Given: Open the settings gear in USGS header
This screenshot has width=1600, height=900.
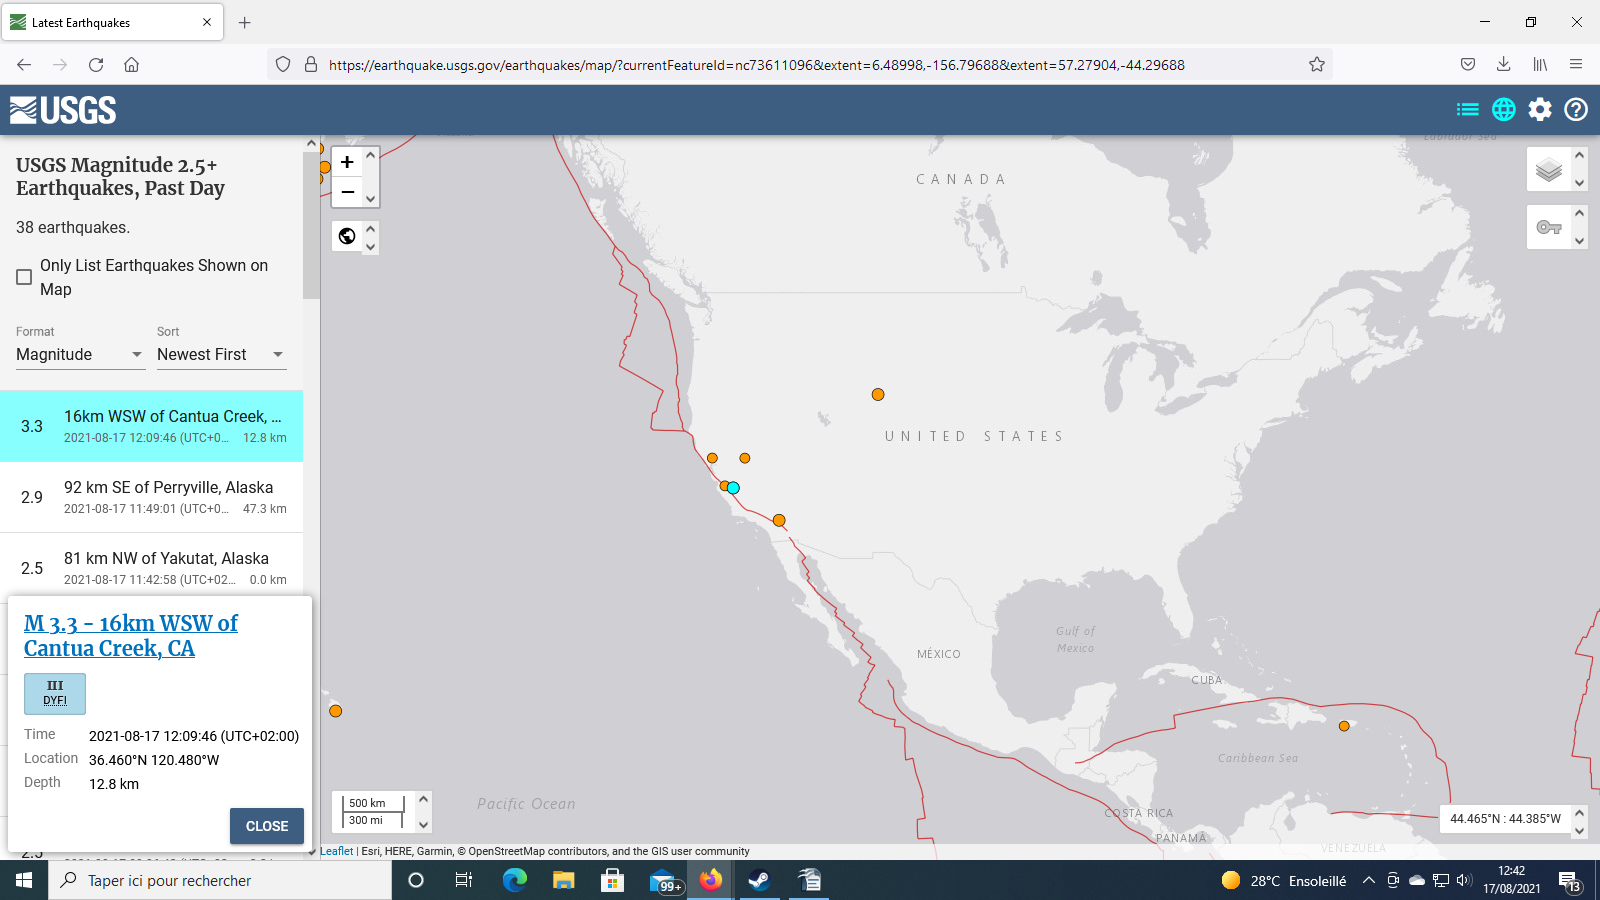Looking at the screenshot, I should [x=1540, y=110].
